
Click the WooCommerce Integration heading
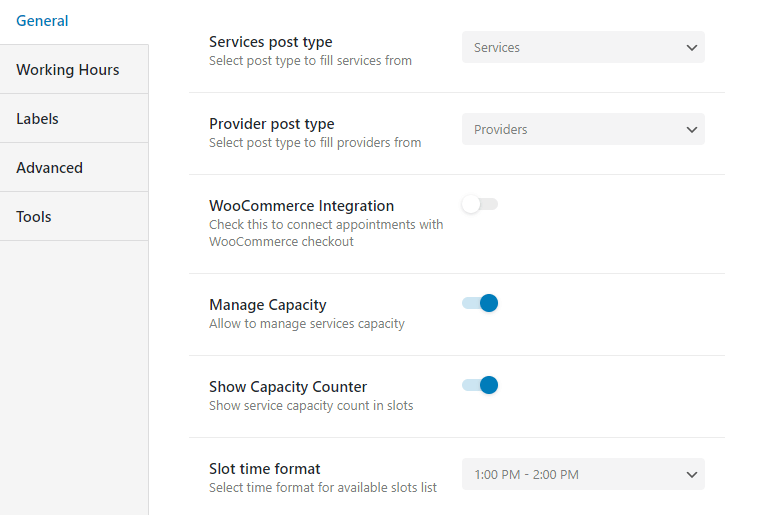(x=301, y=206)
